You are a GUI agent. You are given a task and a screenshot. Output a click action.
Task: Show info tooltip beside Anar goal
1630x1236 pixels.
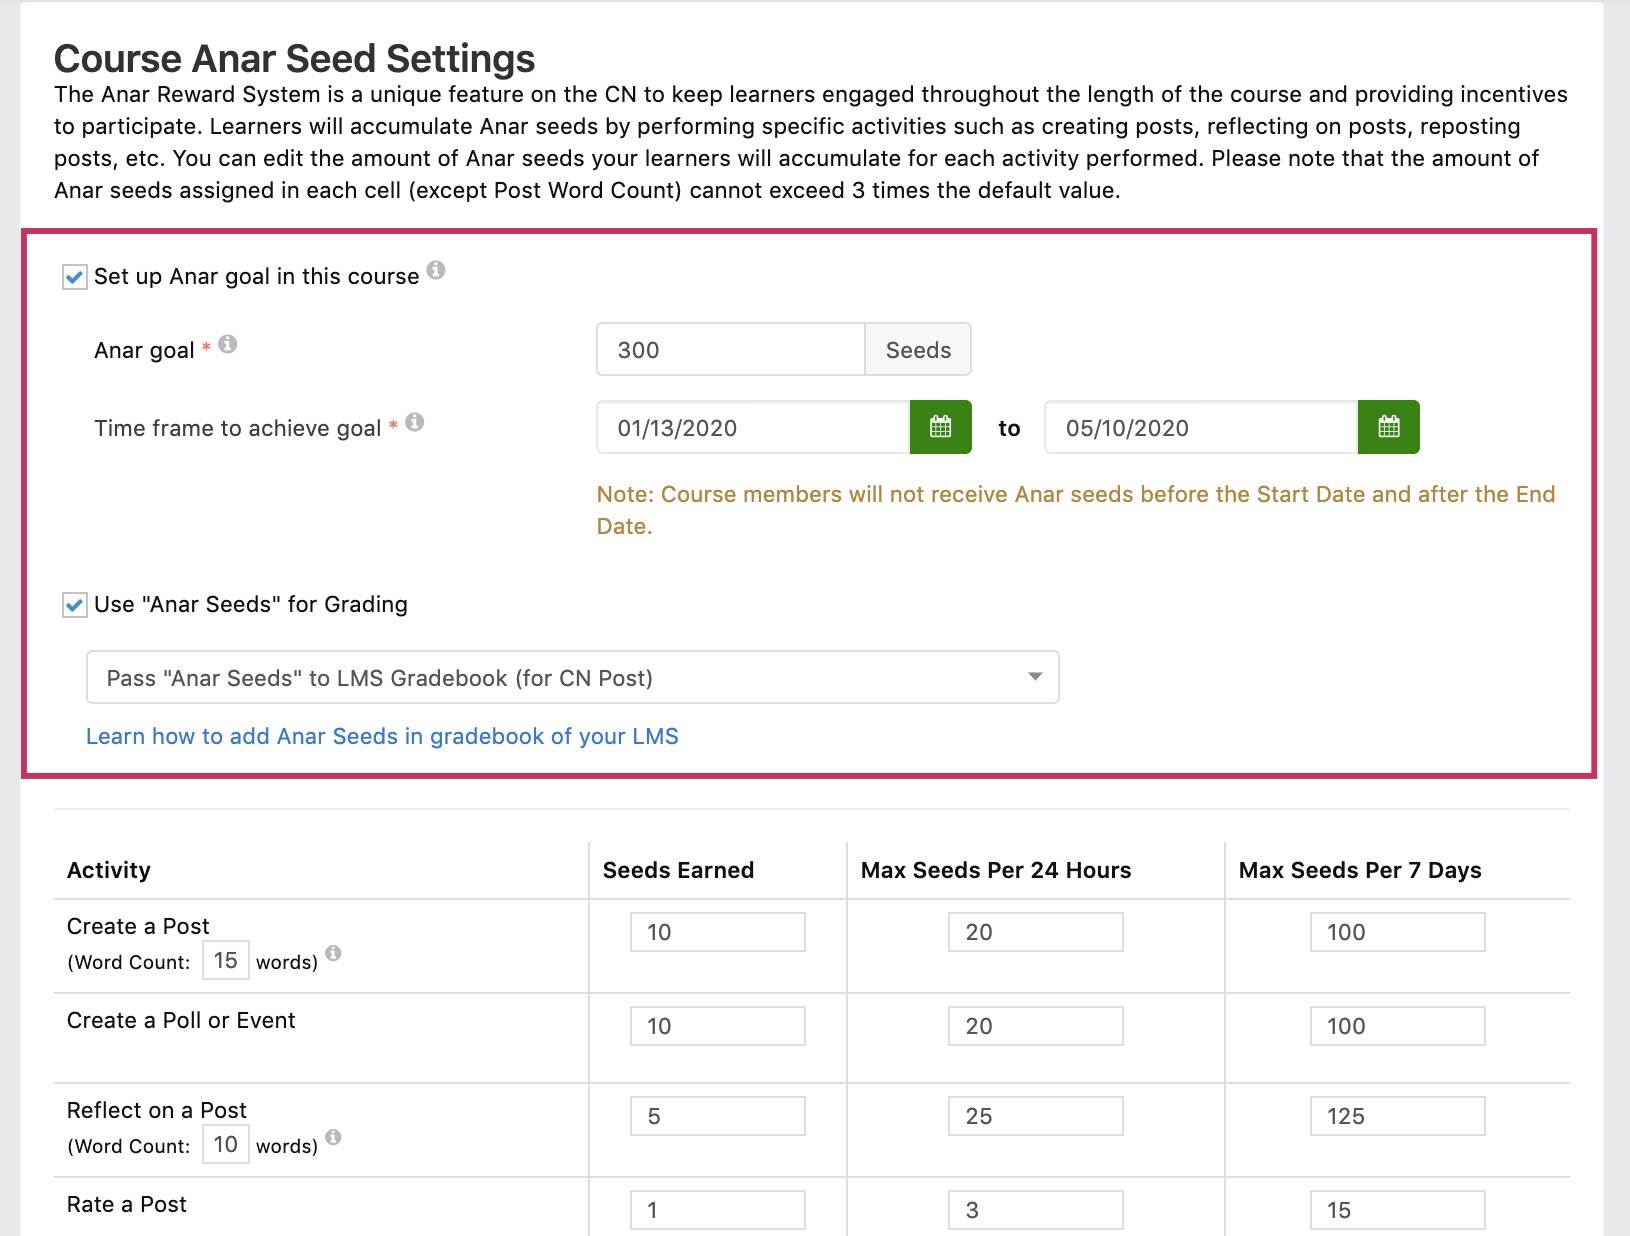tap(228, 344)
